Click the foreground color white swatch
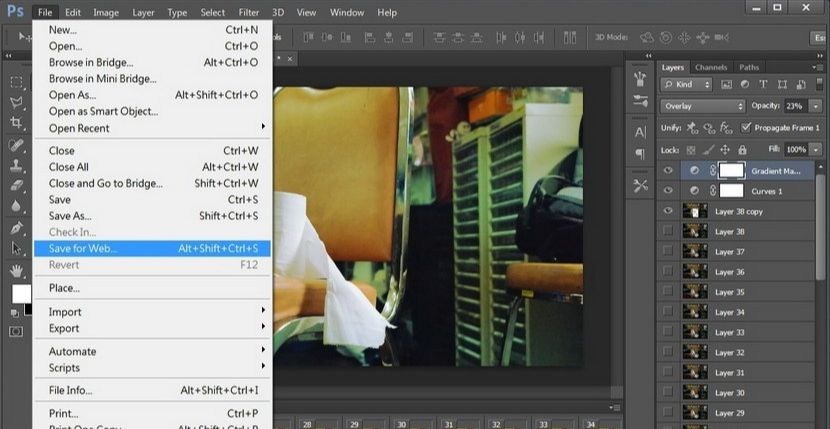 click(21, 294)
